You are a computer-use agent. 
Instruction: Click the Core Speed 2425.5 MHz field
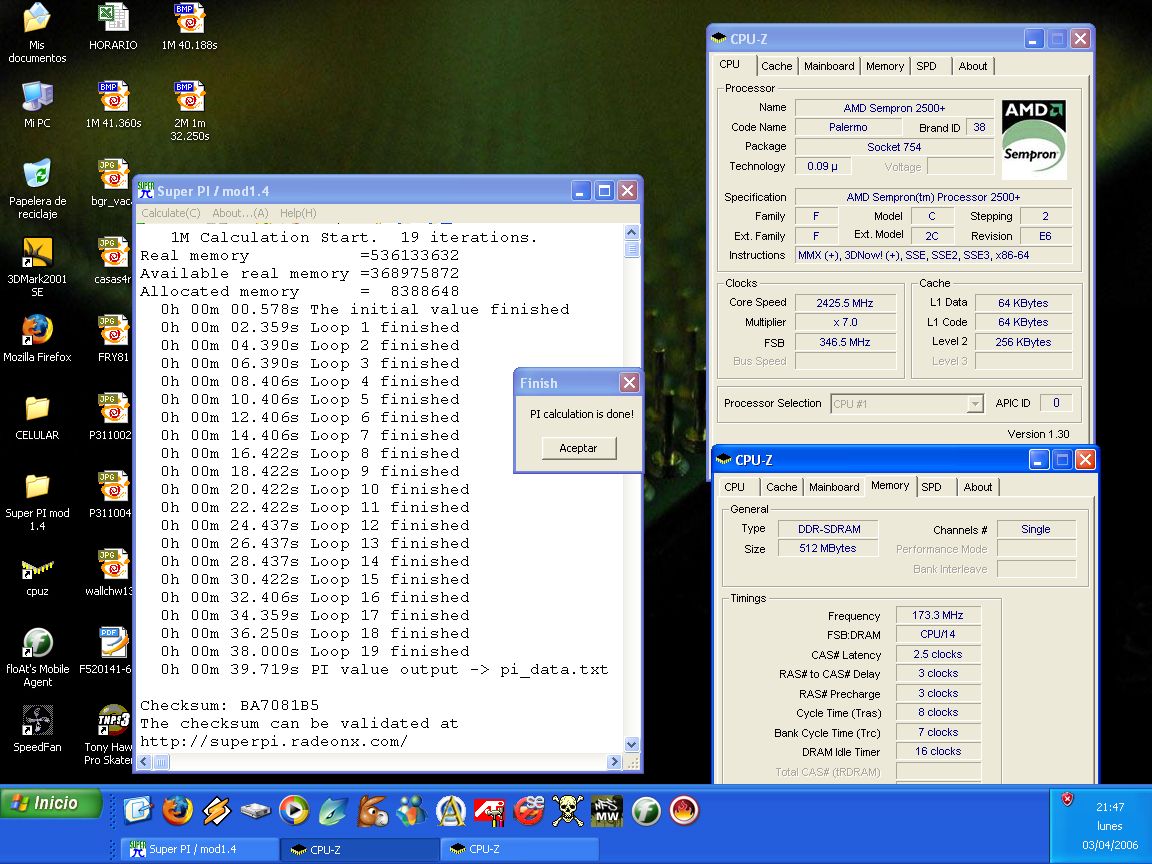point(845,303)
